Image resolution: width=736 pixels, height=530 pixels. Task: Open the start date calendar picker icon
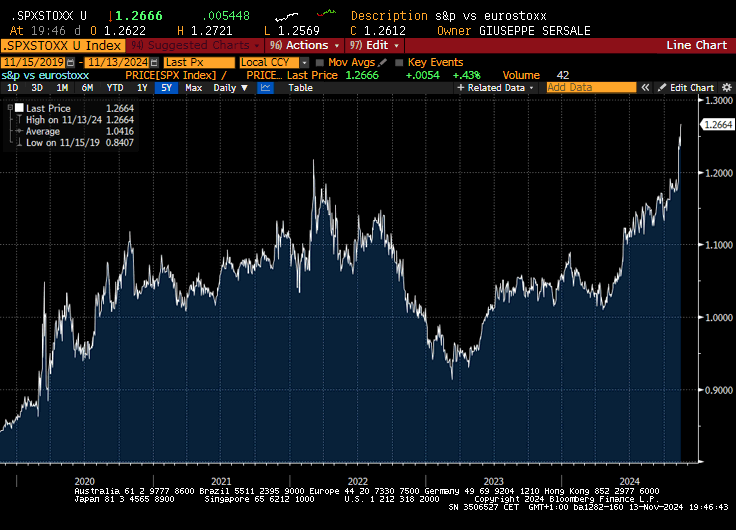70,62
